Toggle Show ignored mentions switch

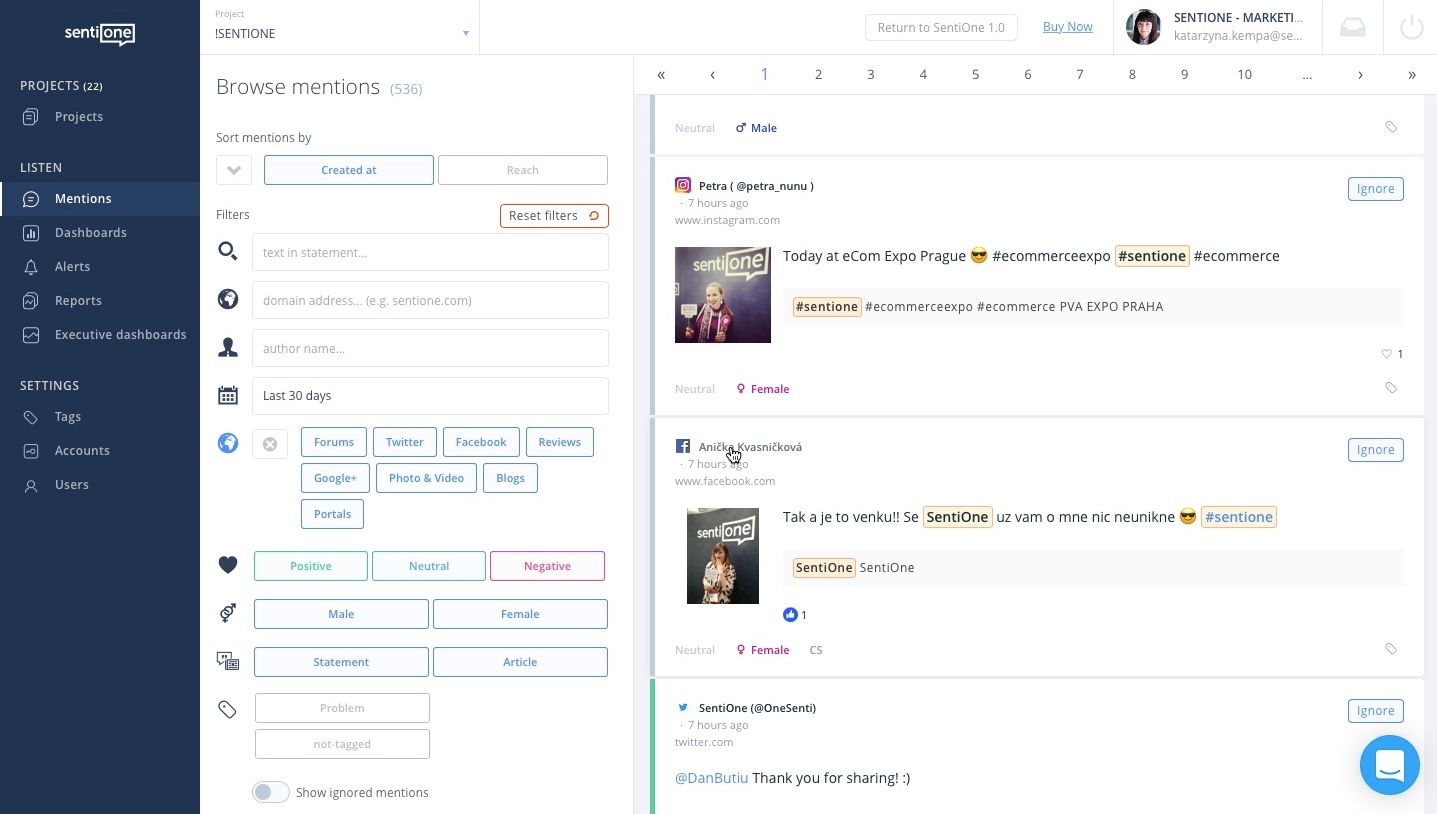coord(270,792)
